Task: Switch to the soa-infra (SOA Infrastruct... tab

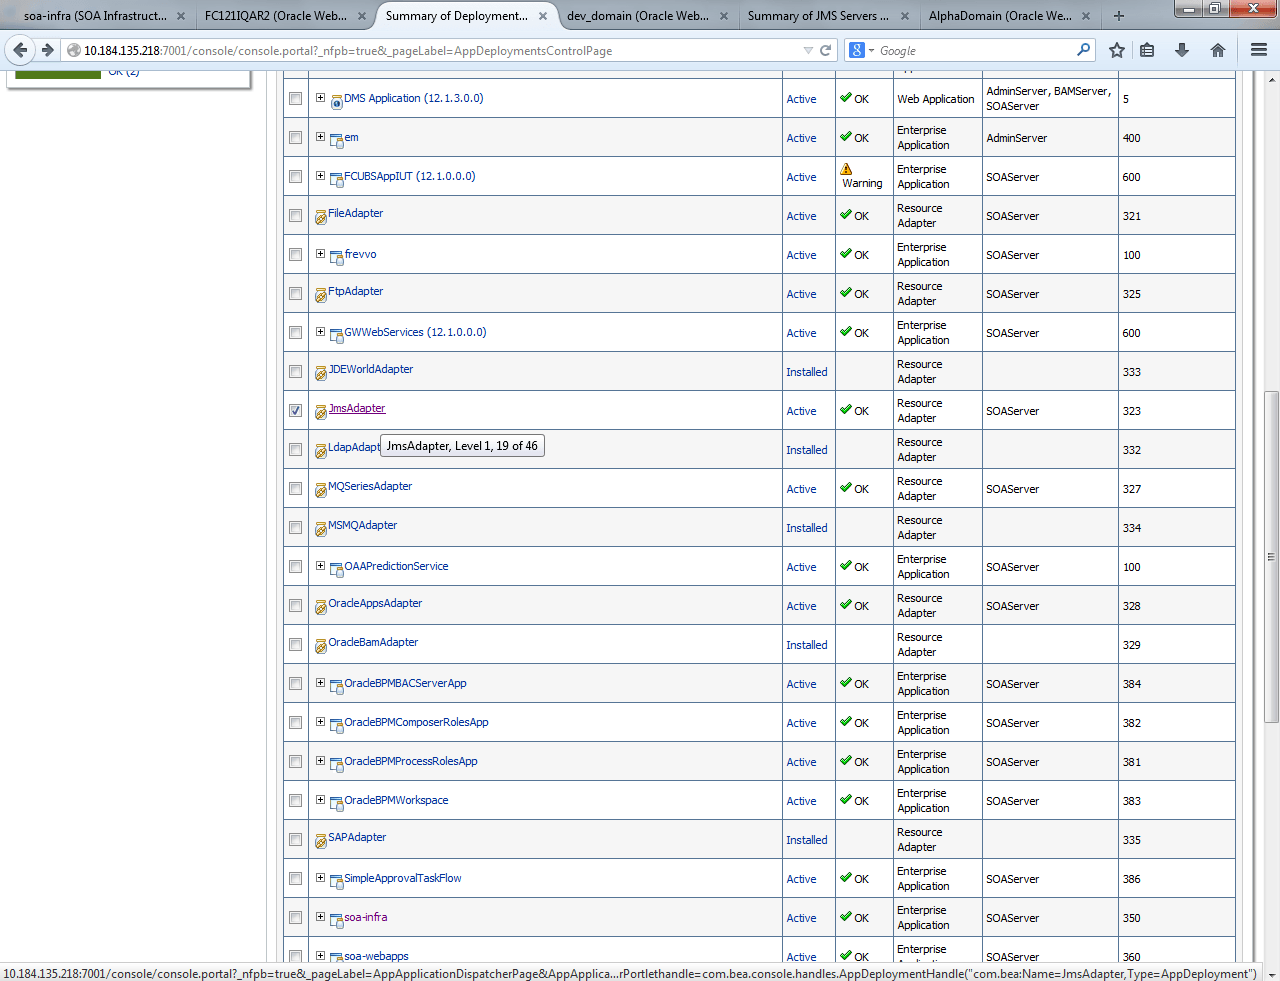Action: 95,15
